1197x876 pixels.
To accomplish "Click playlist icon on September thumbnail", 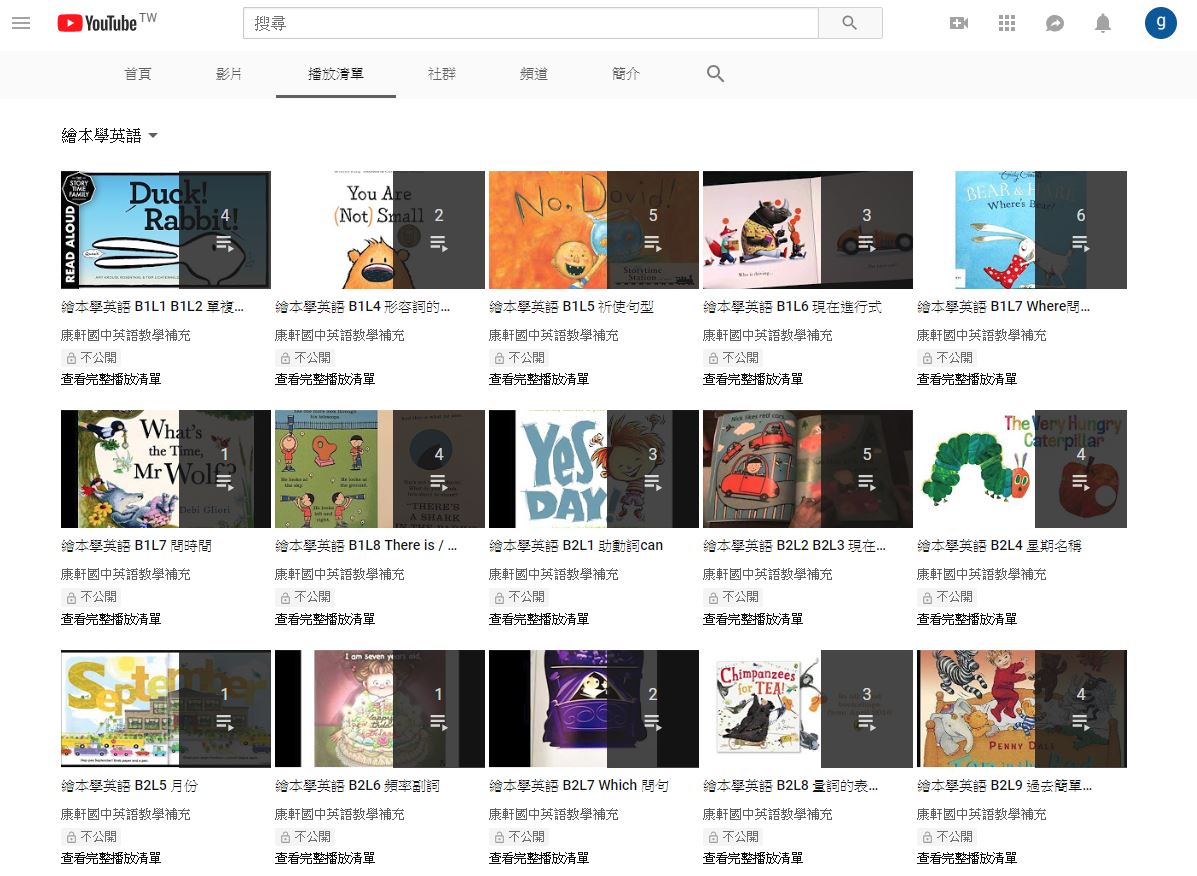I will click(x=224, y=722).
